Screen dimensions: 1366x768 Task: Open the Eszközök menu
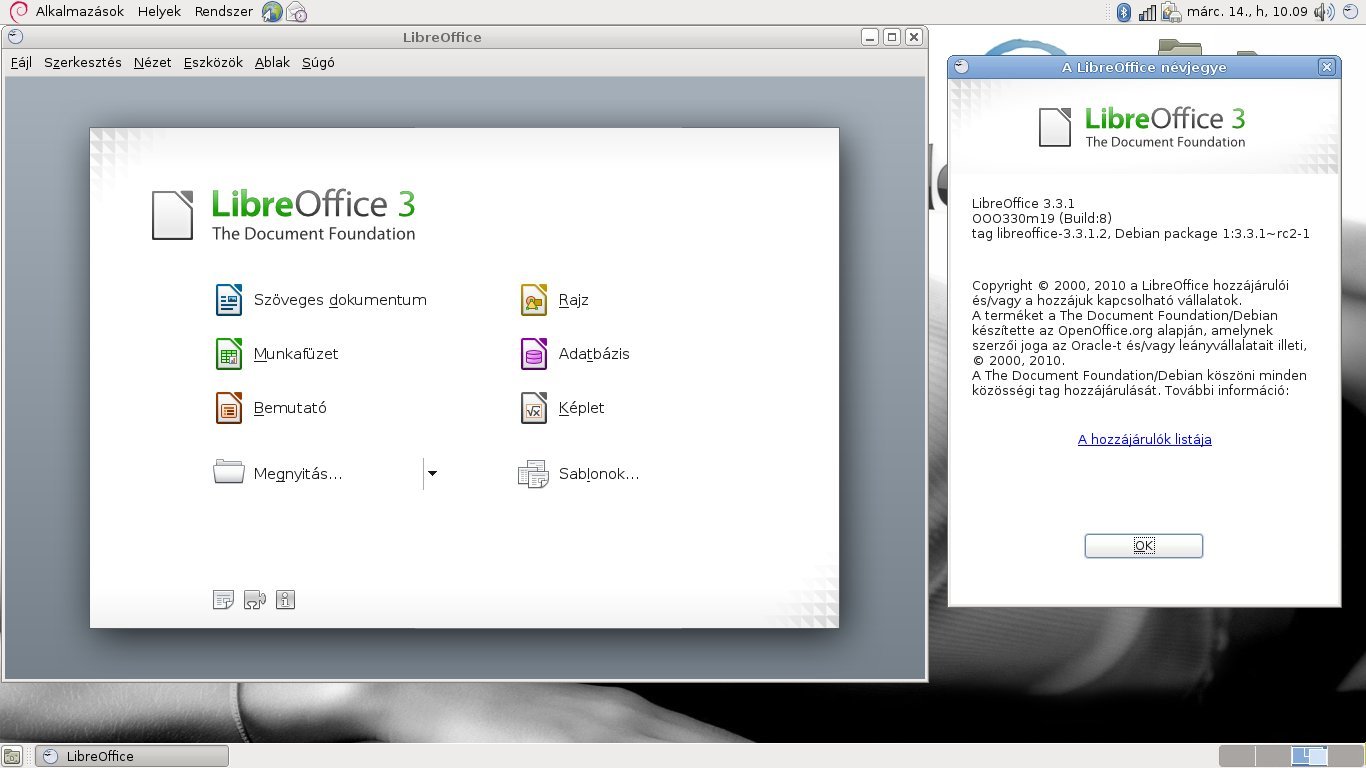pyautogui.click(x=212, y=62)
